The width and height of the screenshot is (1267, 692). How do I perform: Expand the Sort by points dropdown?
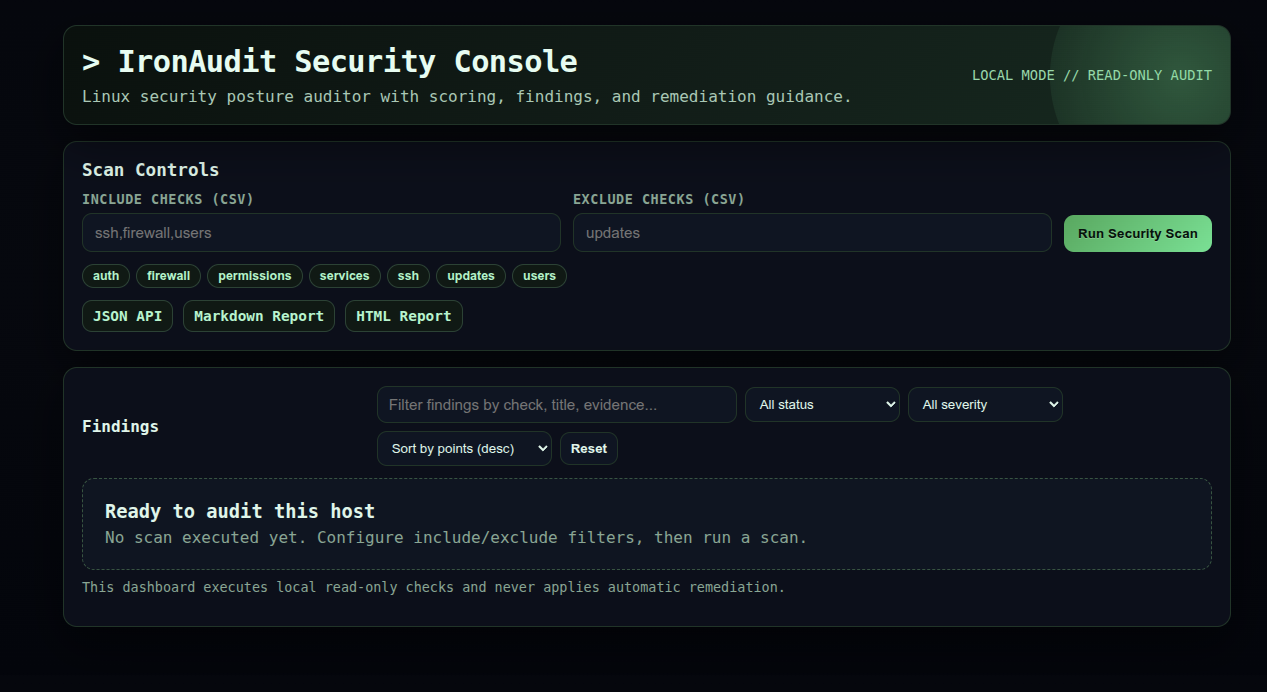pos(463,449)
